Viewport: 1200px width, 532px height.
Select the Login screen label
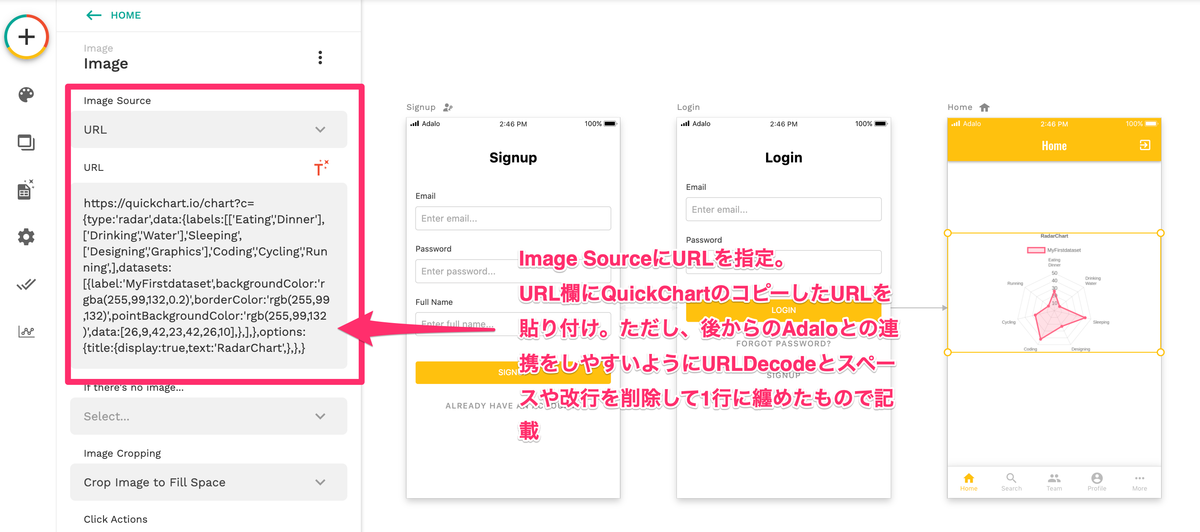(688, 107)
